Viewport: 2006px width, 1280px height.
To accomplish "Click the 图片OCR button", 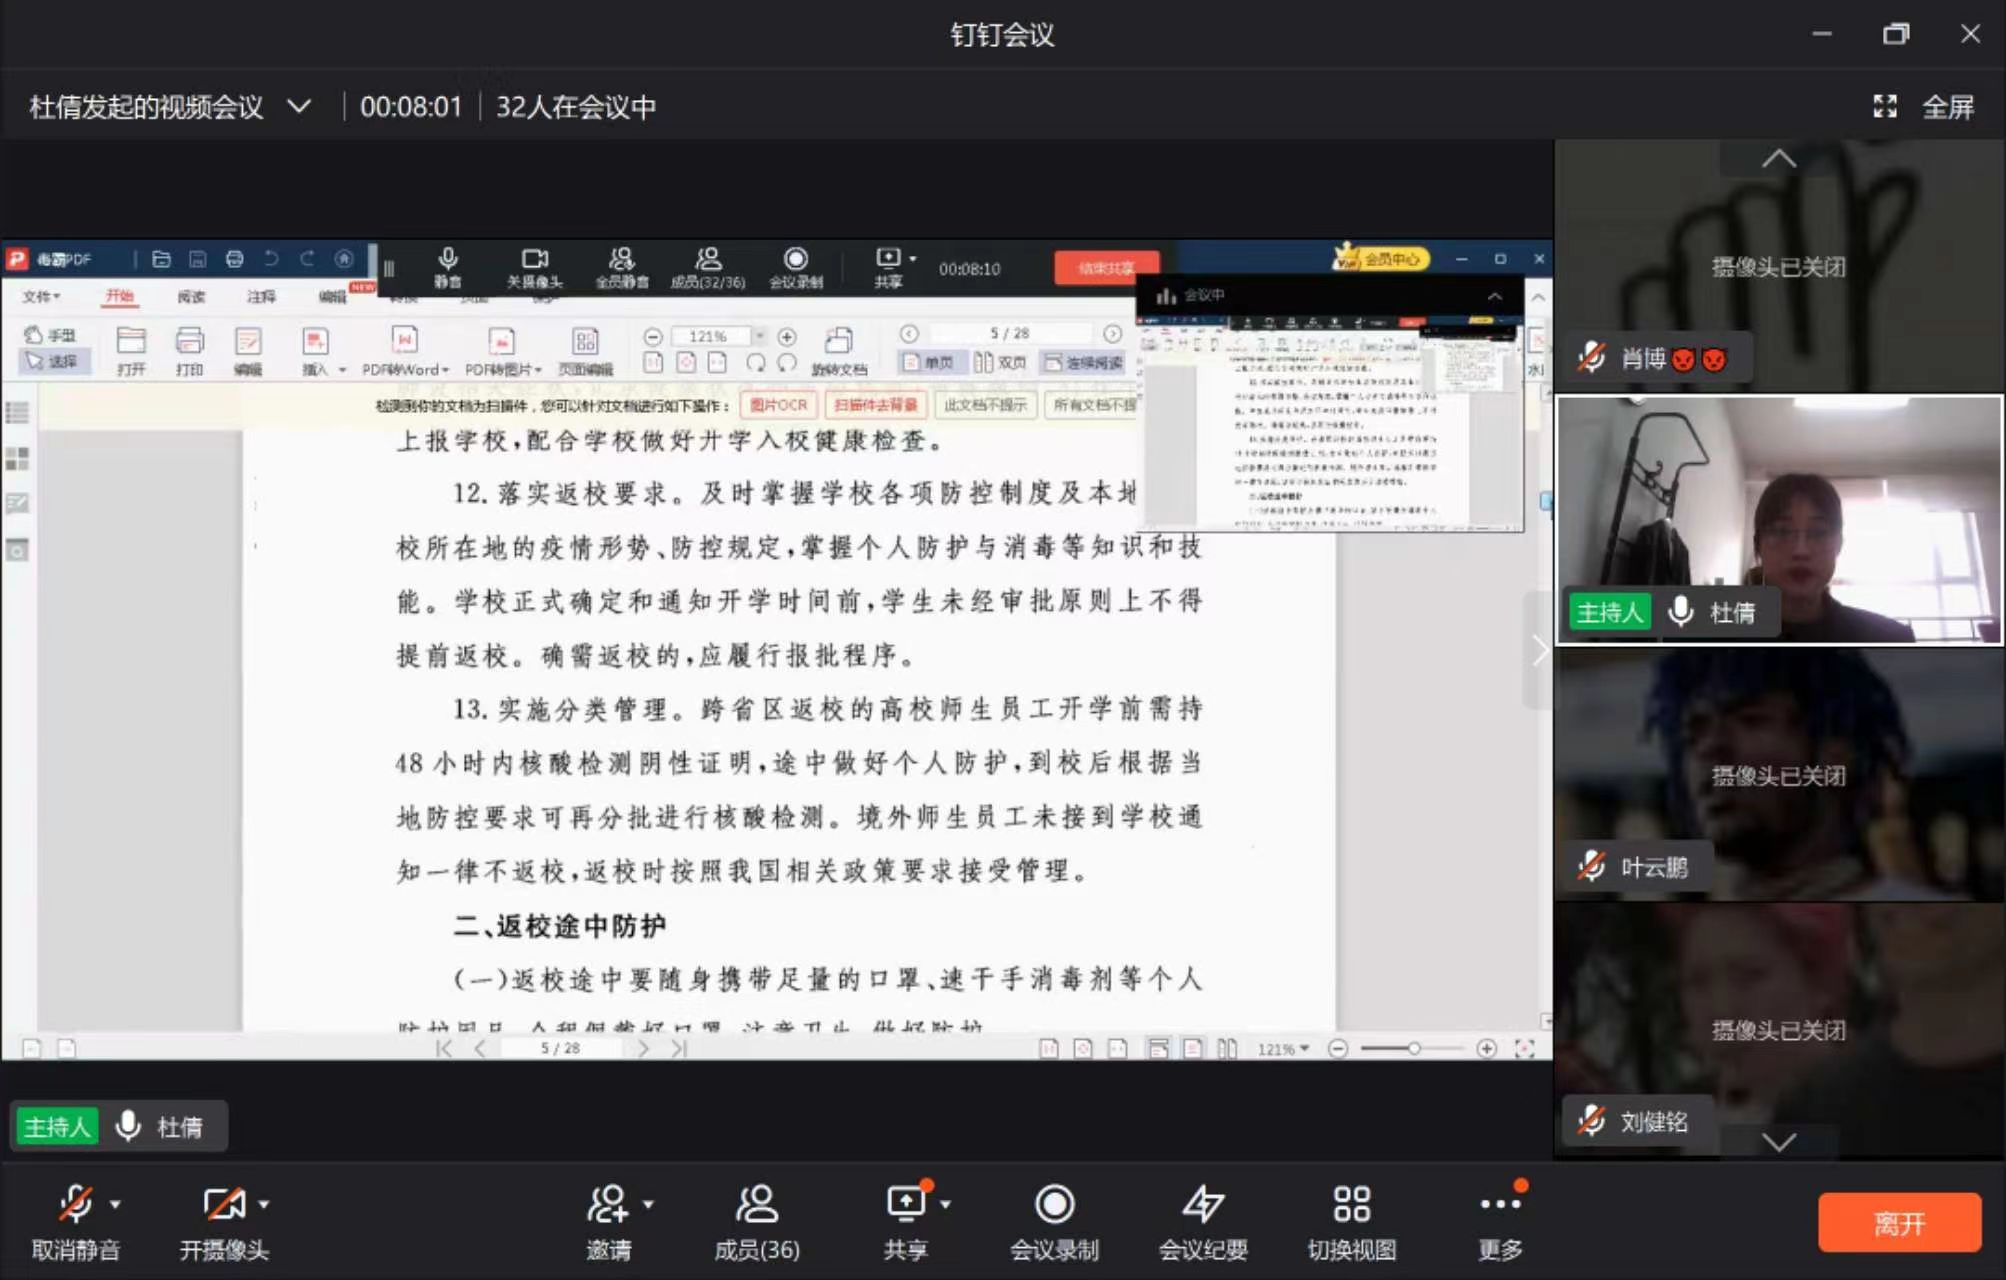I will point(778,405).
